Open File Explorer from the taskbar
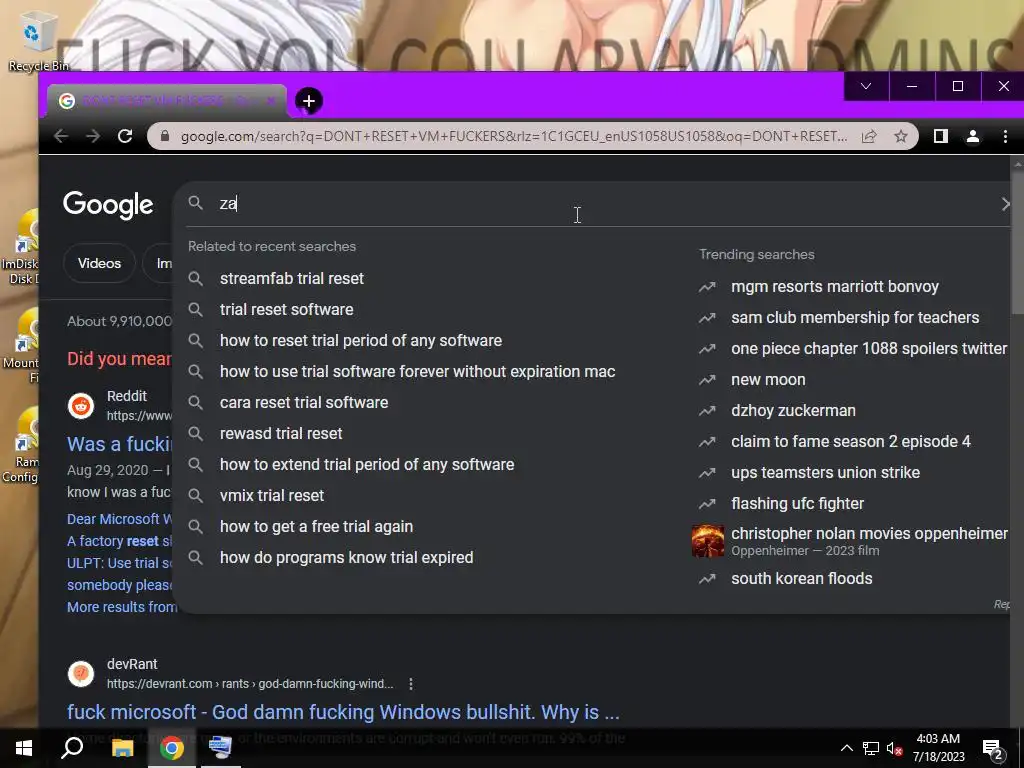 point(122,748)
